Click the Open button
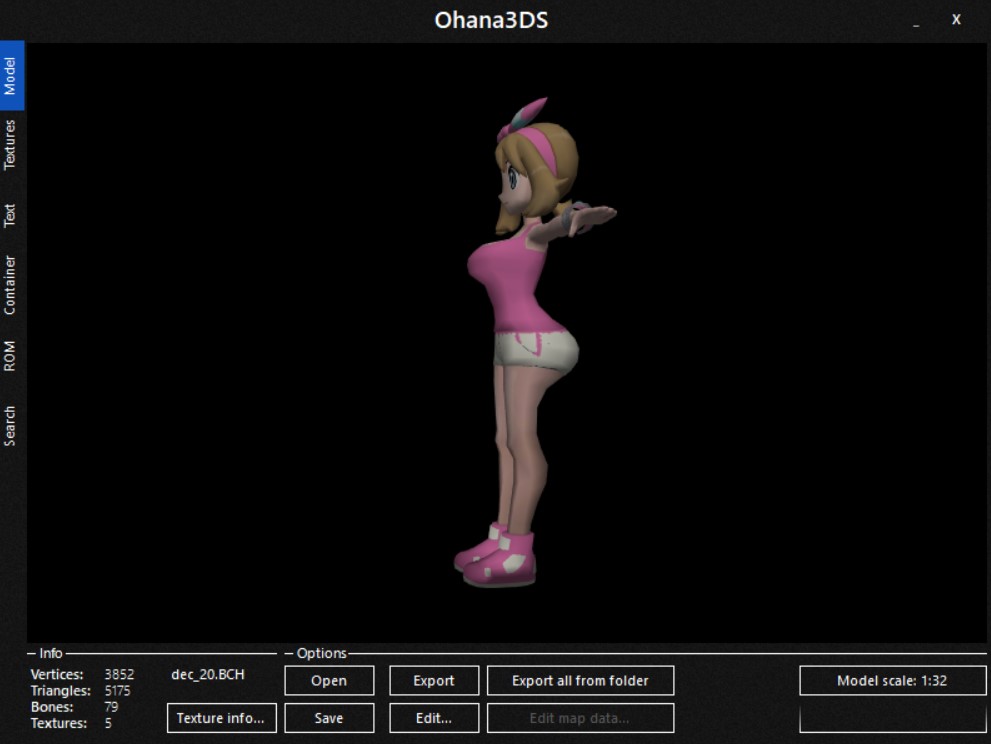The image size is (991, 744). pyautogui.click(x=329, y=681)
